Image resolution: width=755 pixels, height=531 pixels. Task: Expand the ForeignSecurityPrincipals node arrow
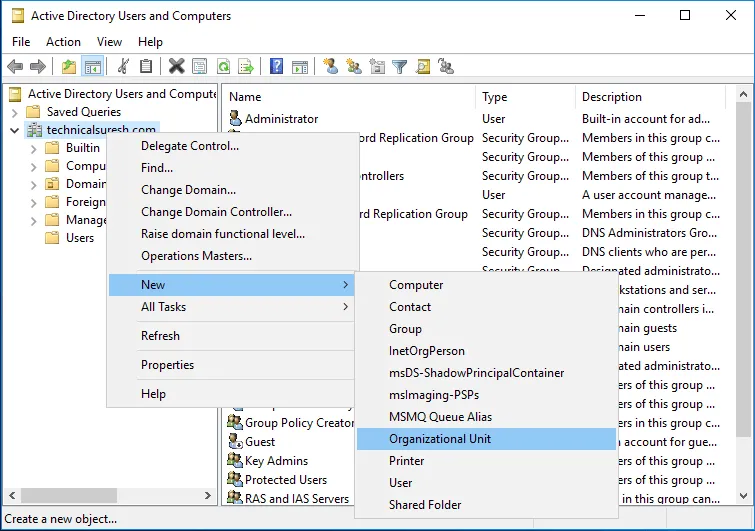[33, 203]
